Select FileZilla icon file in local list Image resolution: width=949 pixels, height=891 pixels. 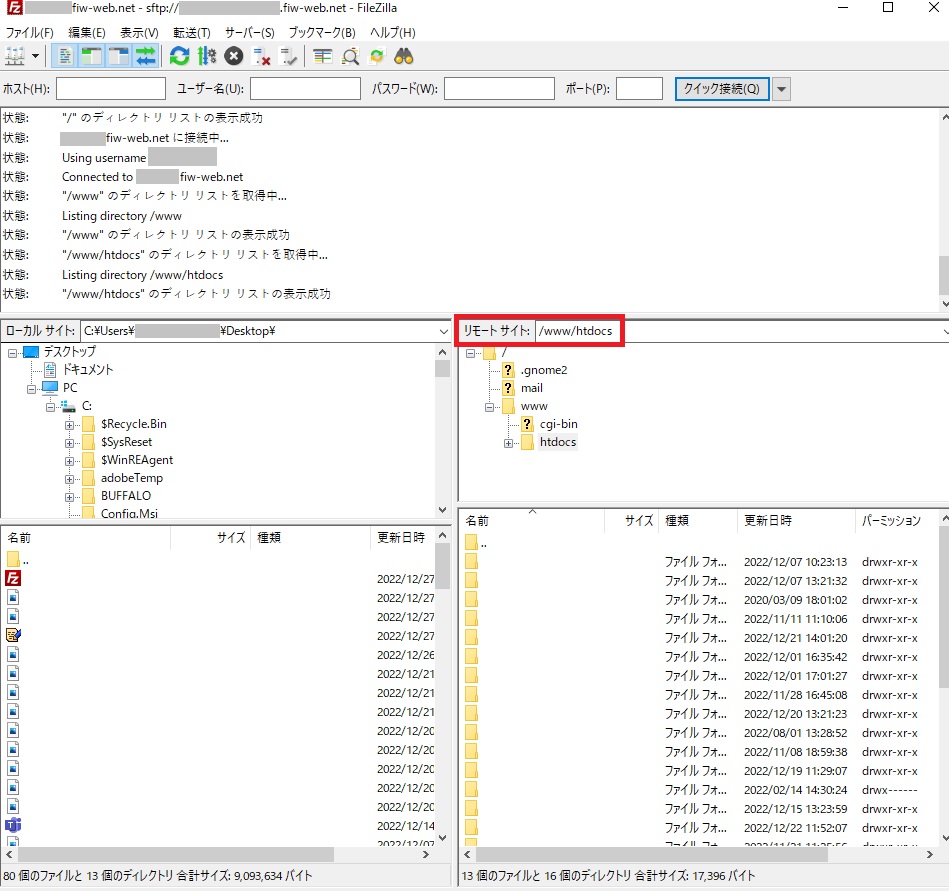(13, 579)
